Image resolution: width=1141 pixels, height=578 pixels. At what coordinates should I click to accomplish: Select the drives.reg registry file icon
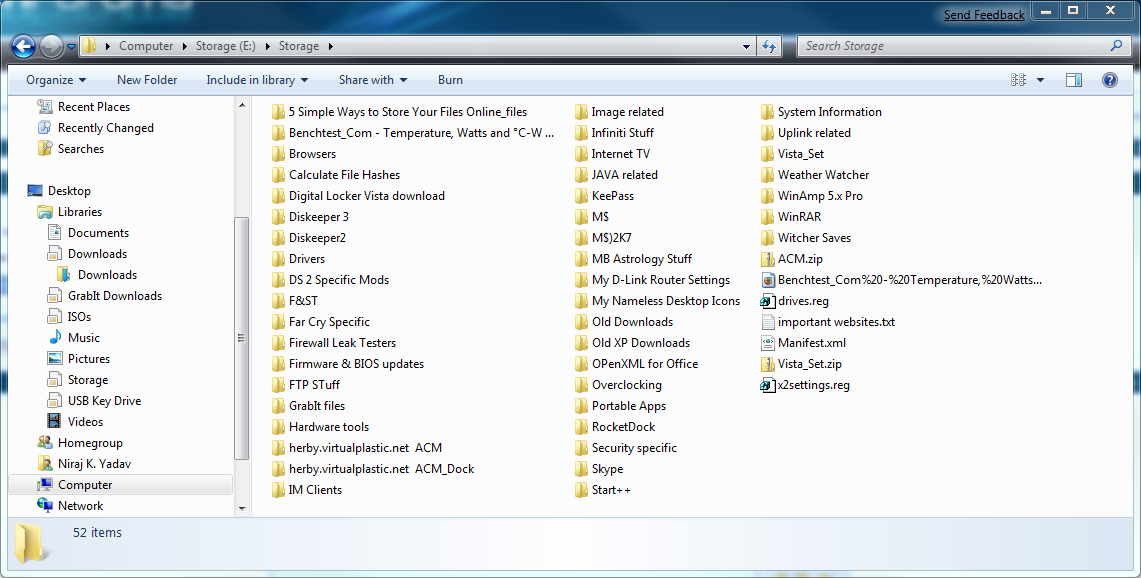point(768,301)
